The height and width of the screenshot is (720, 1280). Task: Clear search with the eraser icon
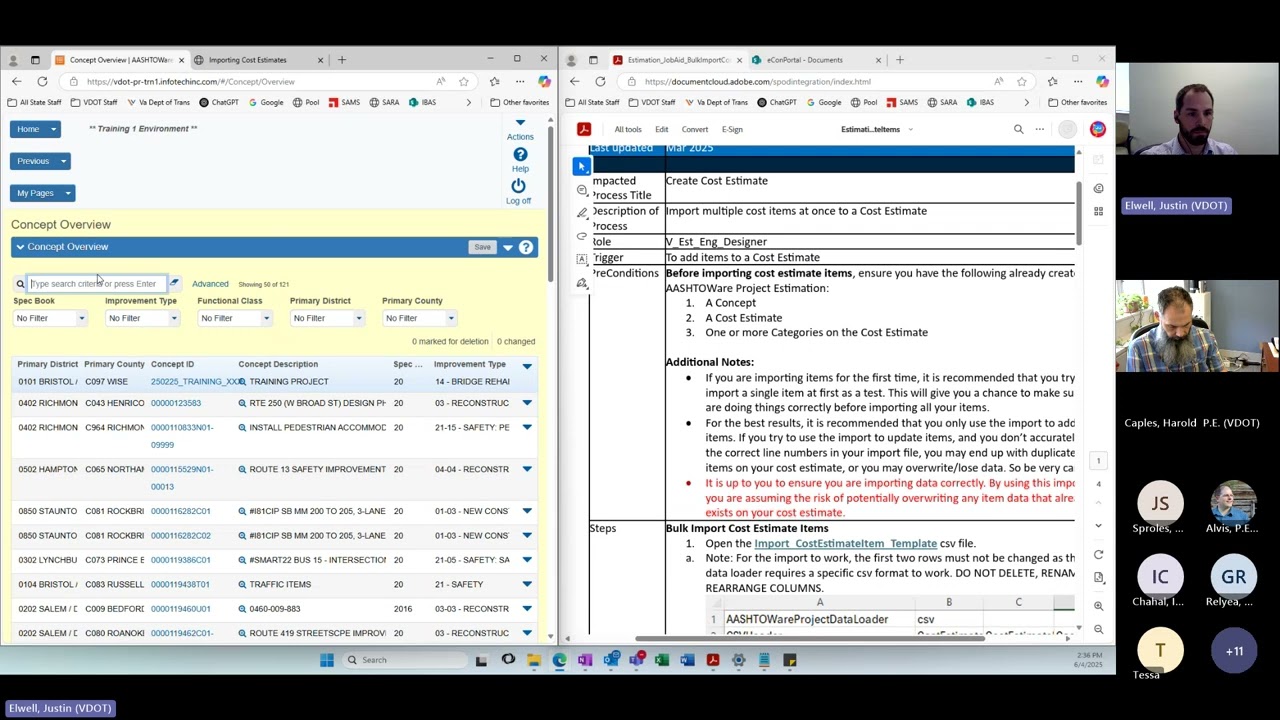174,284
